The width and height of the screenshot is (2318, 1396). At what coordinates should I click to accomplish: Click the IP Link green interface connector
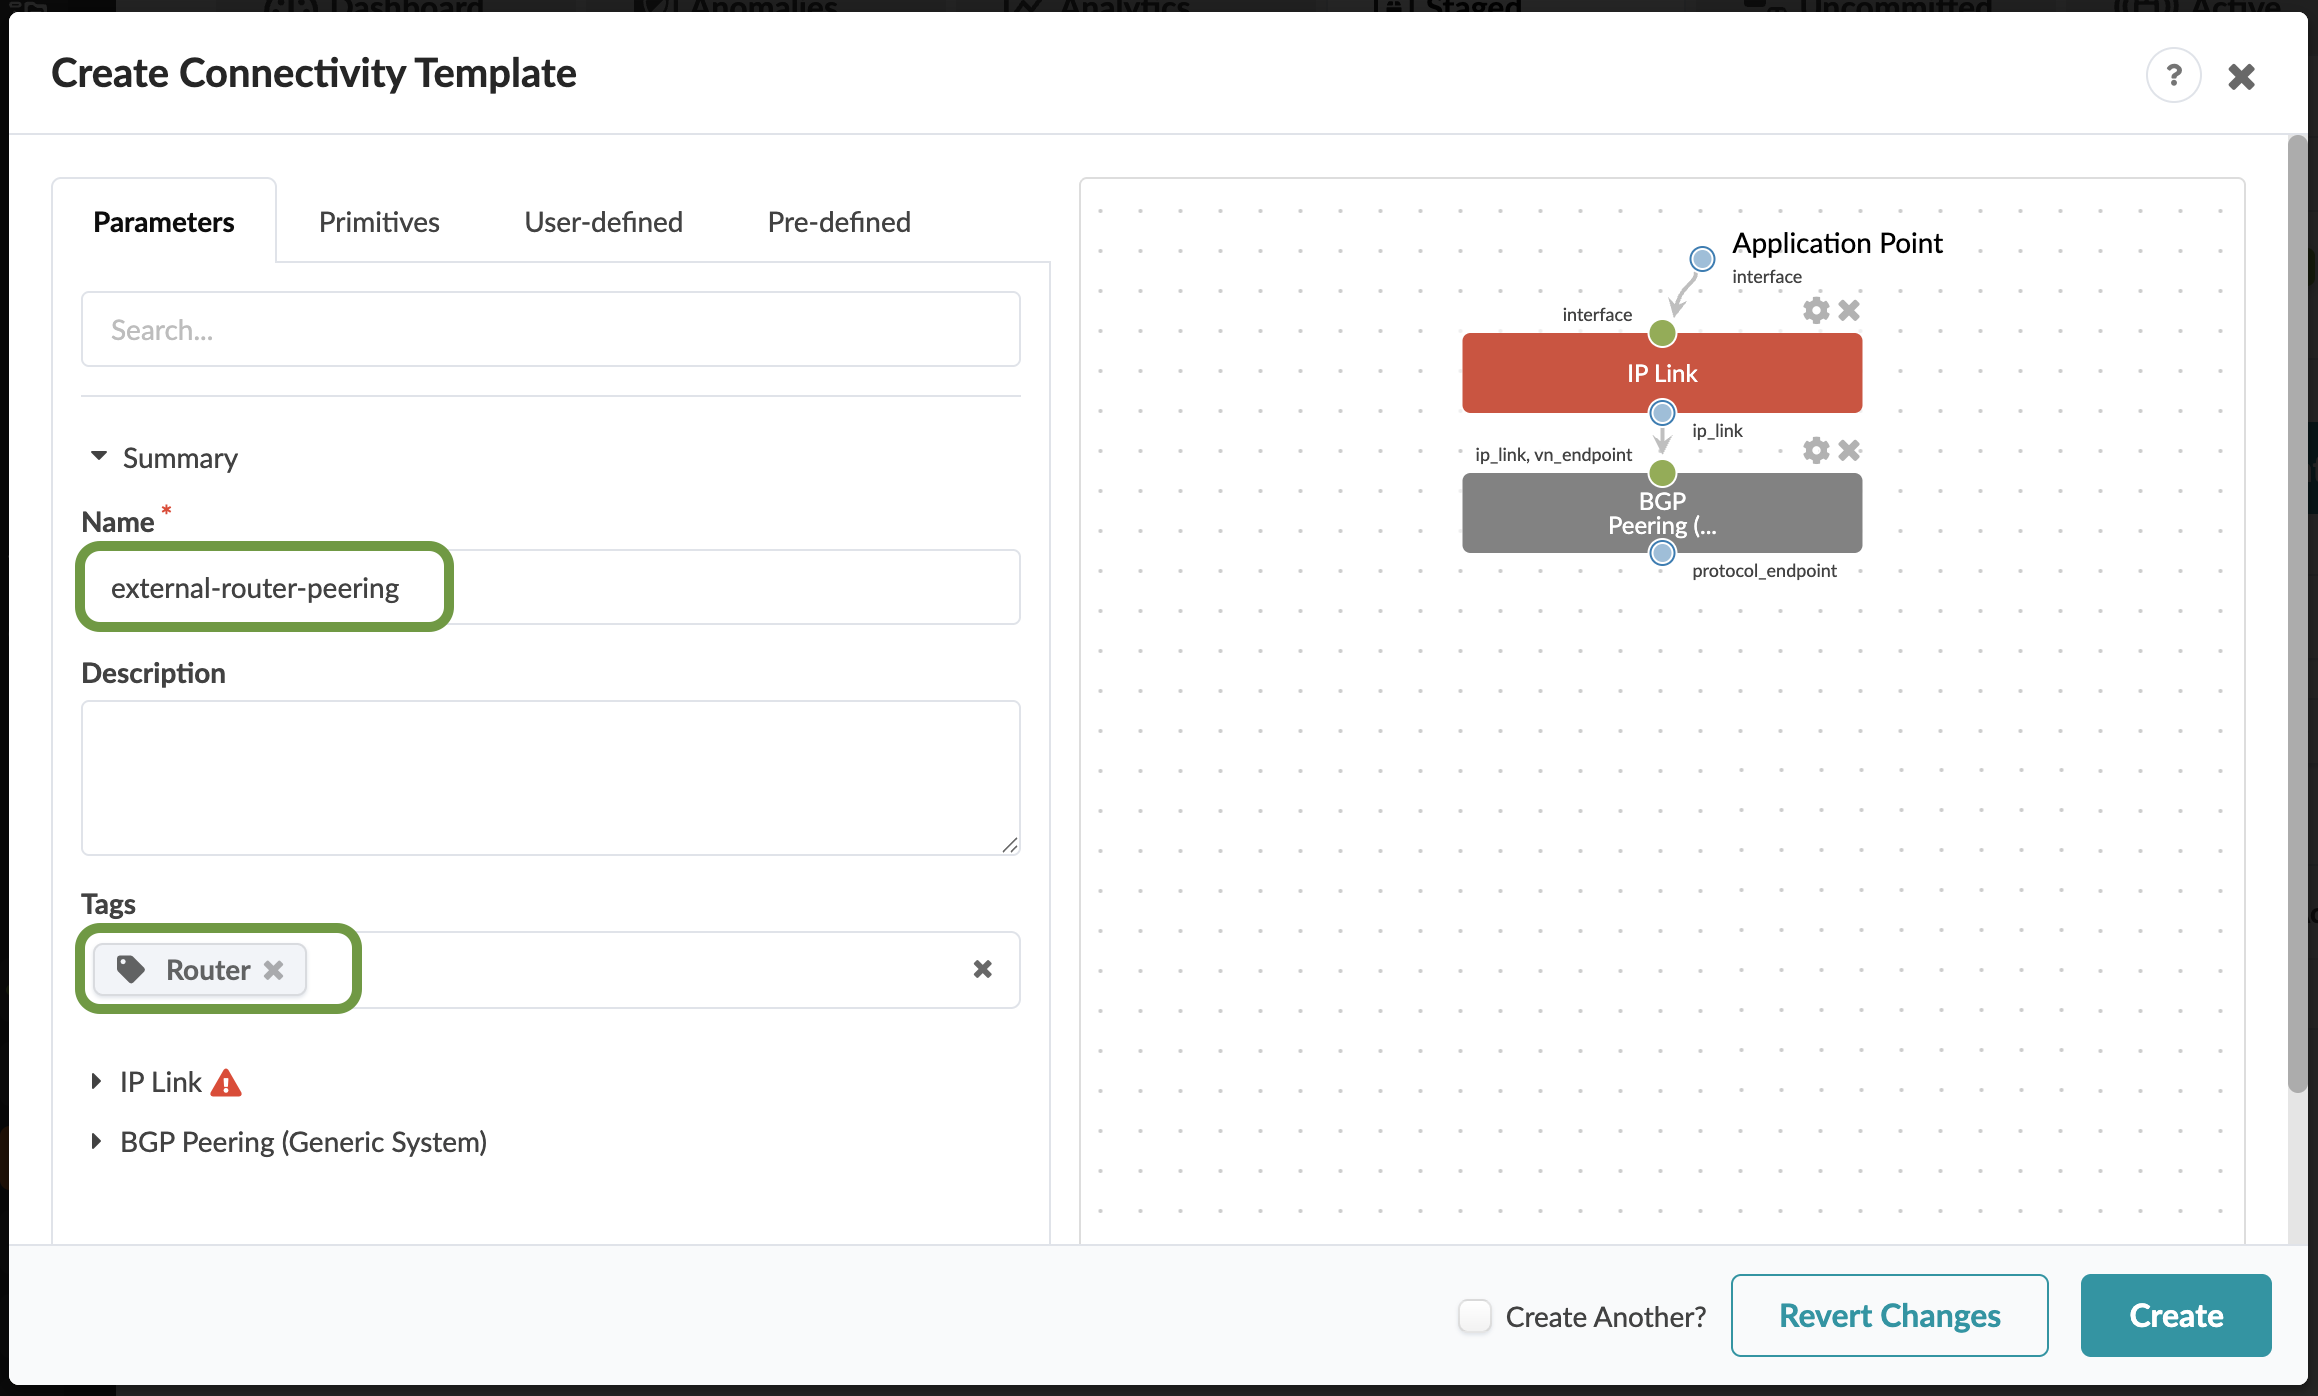tap(1662, 332)
